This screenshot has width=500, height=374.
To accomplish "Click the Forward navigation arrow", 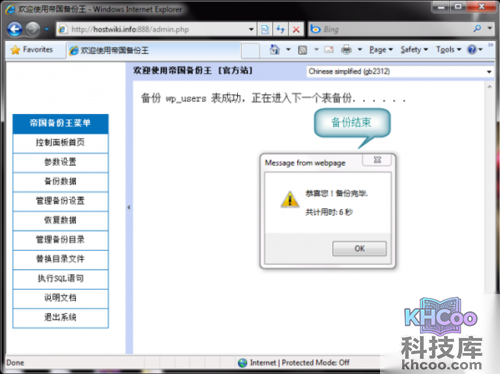I will 33,29.
